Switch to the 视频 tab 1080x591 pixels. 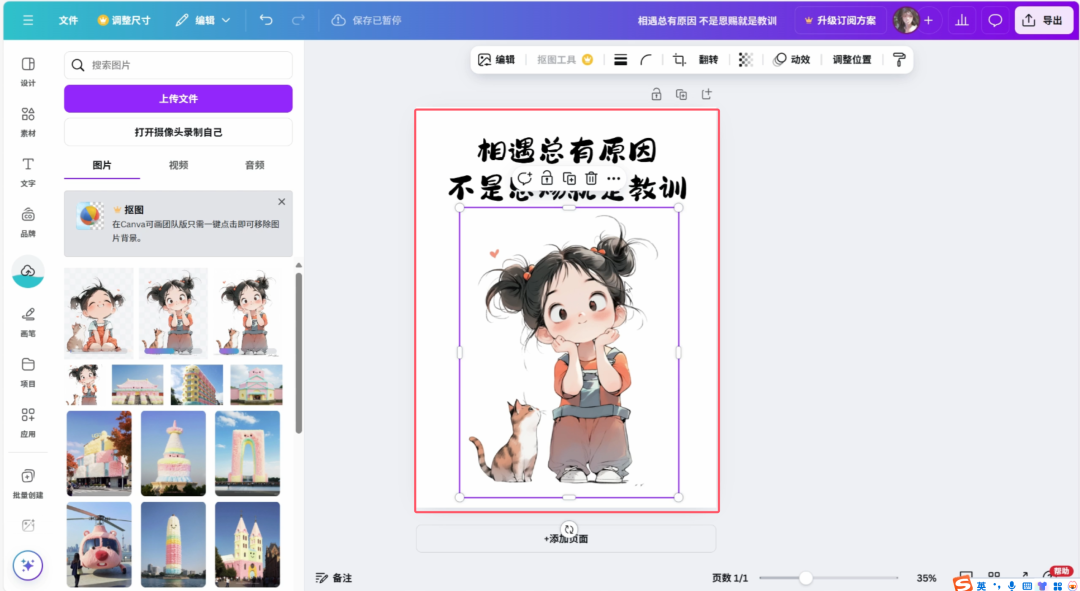pyautogui.click(x=178, y=164)
